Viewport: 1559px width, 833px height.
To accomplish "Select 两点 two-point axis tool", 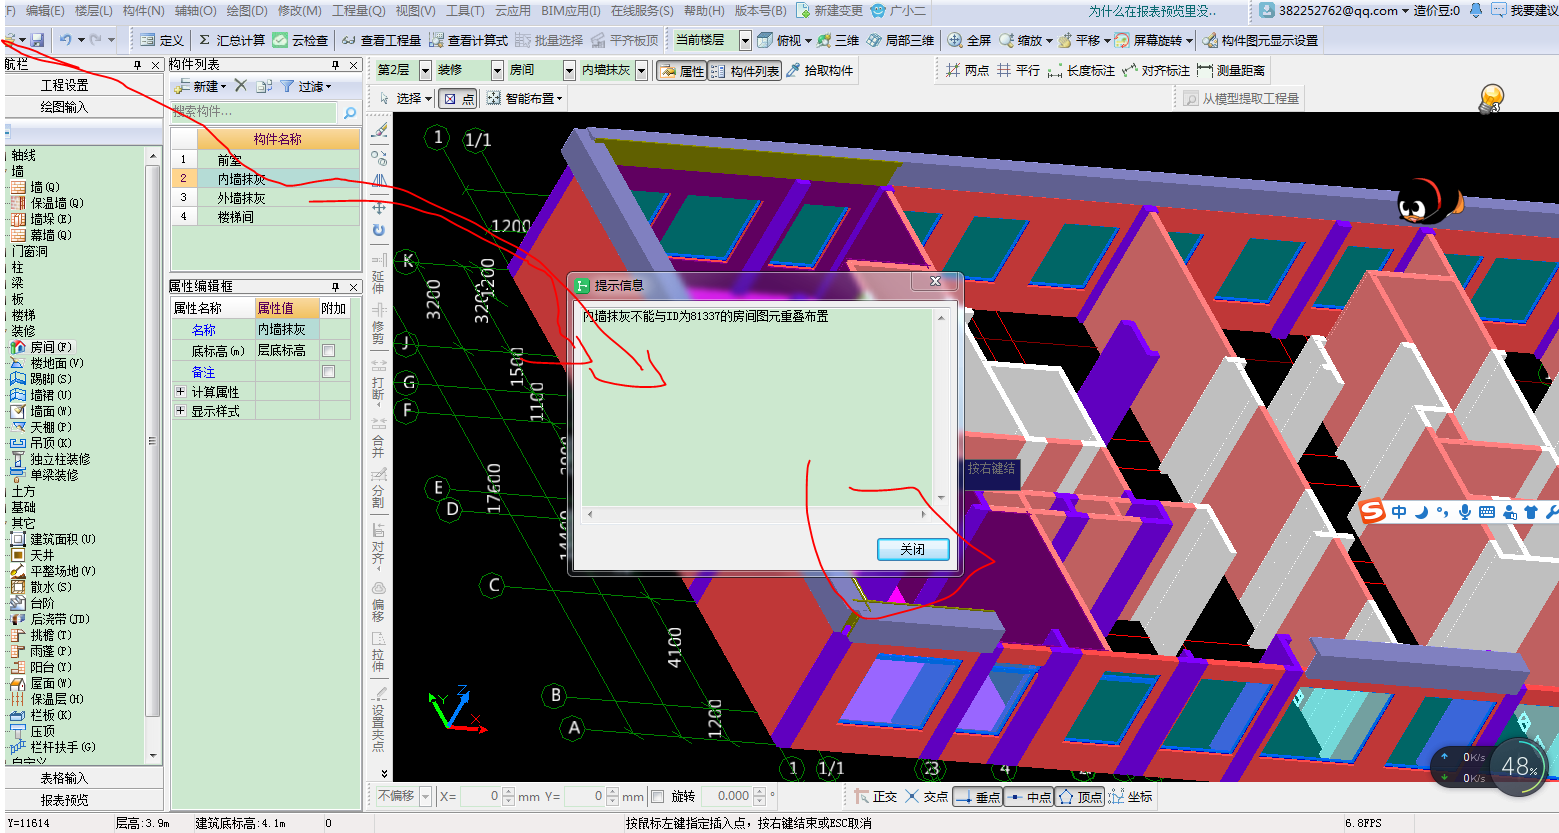I will [967, 70].
